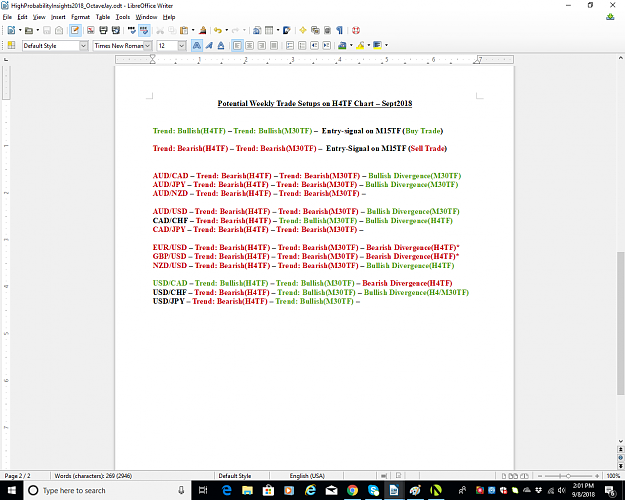Toggle Bullets list icon
Viewport: 625px width, 500px height.
pyautogui.click(x=302, y=45)
